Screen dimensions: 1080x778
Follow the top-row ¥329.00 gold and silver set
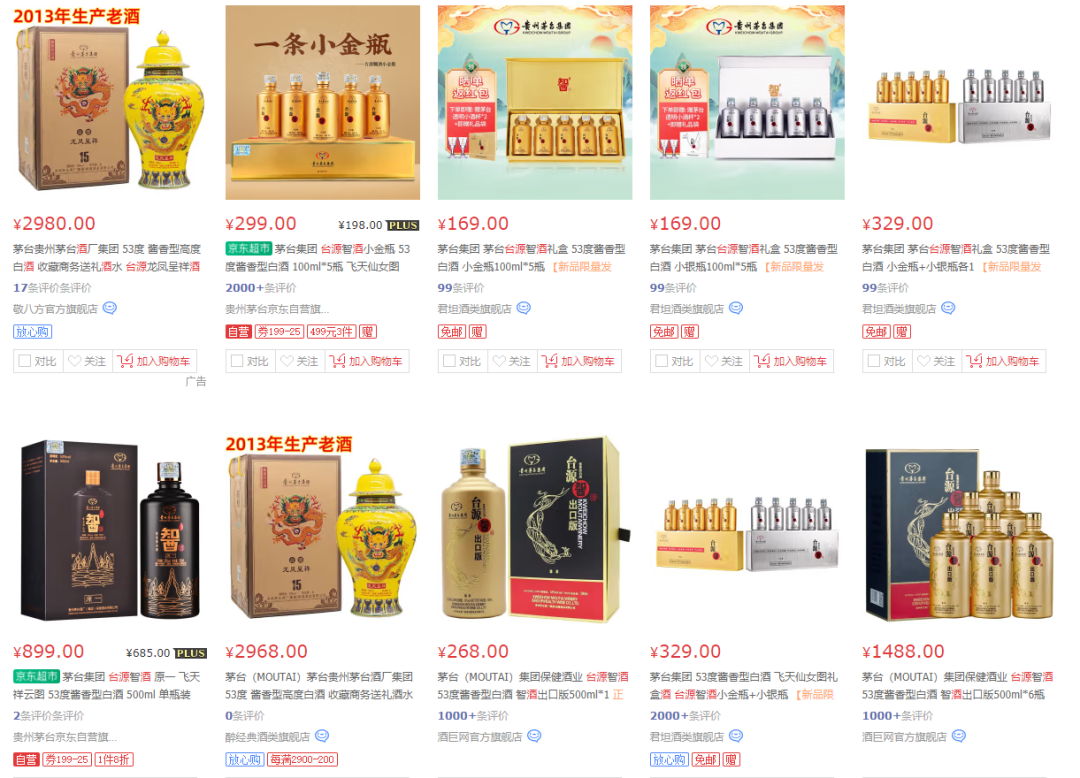(x=935, y=361)
